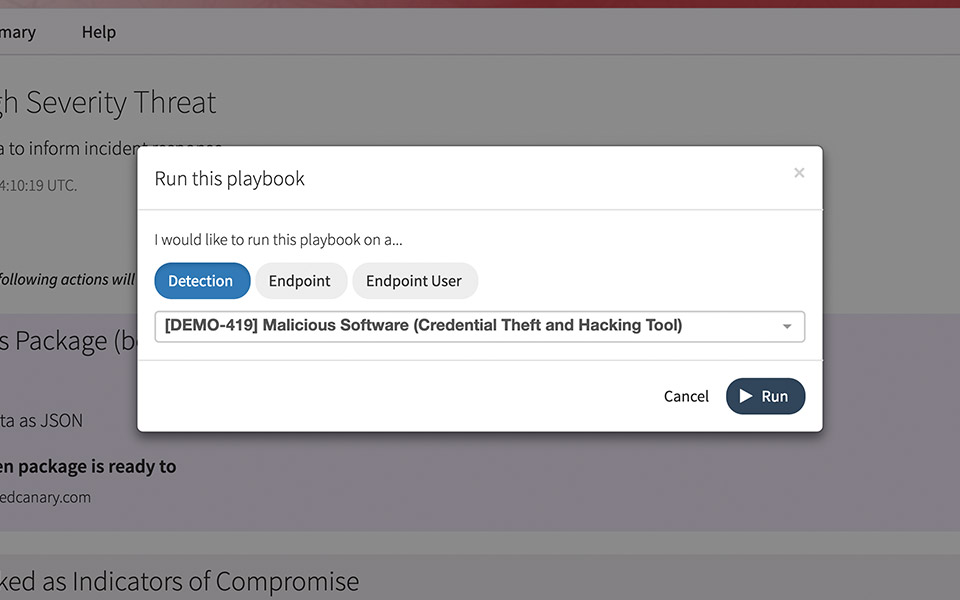This screenshot has width=960, height=600.
Task: Click the redcanary.com email link text
Action: click(x=45, y=497)
